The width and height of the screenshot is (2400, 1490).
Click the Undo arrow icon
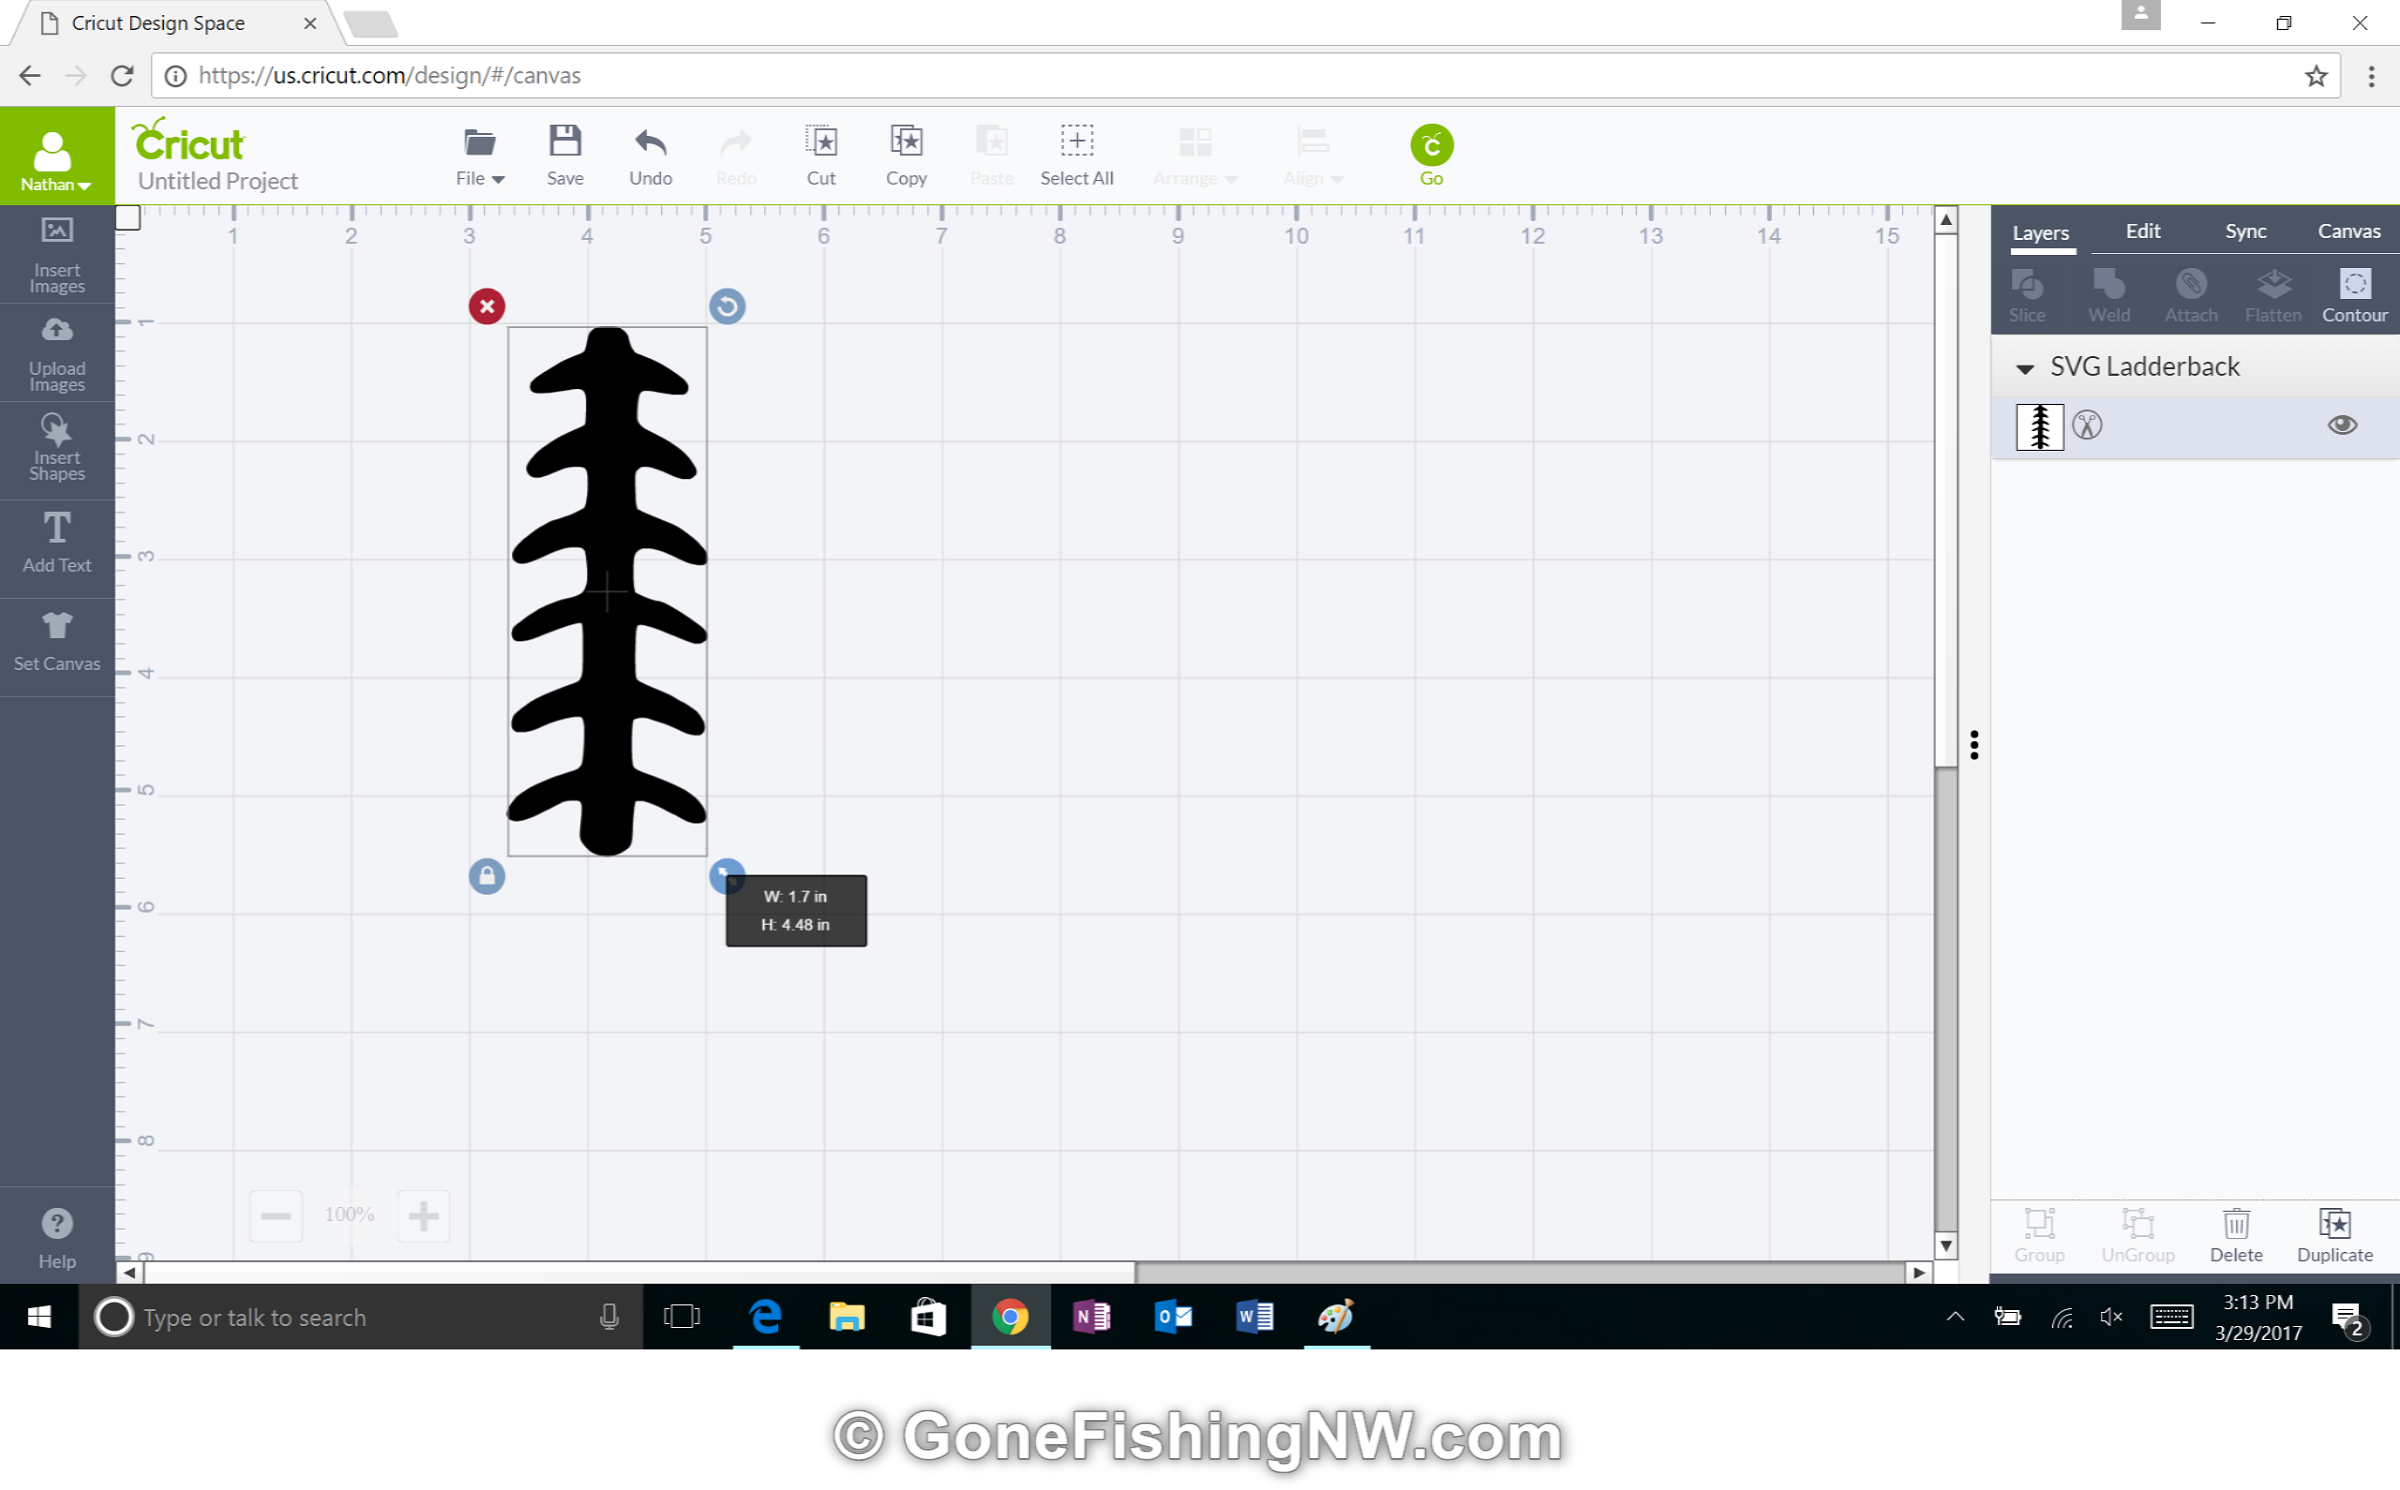coord(650,142)
